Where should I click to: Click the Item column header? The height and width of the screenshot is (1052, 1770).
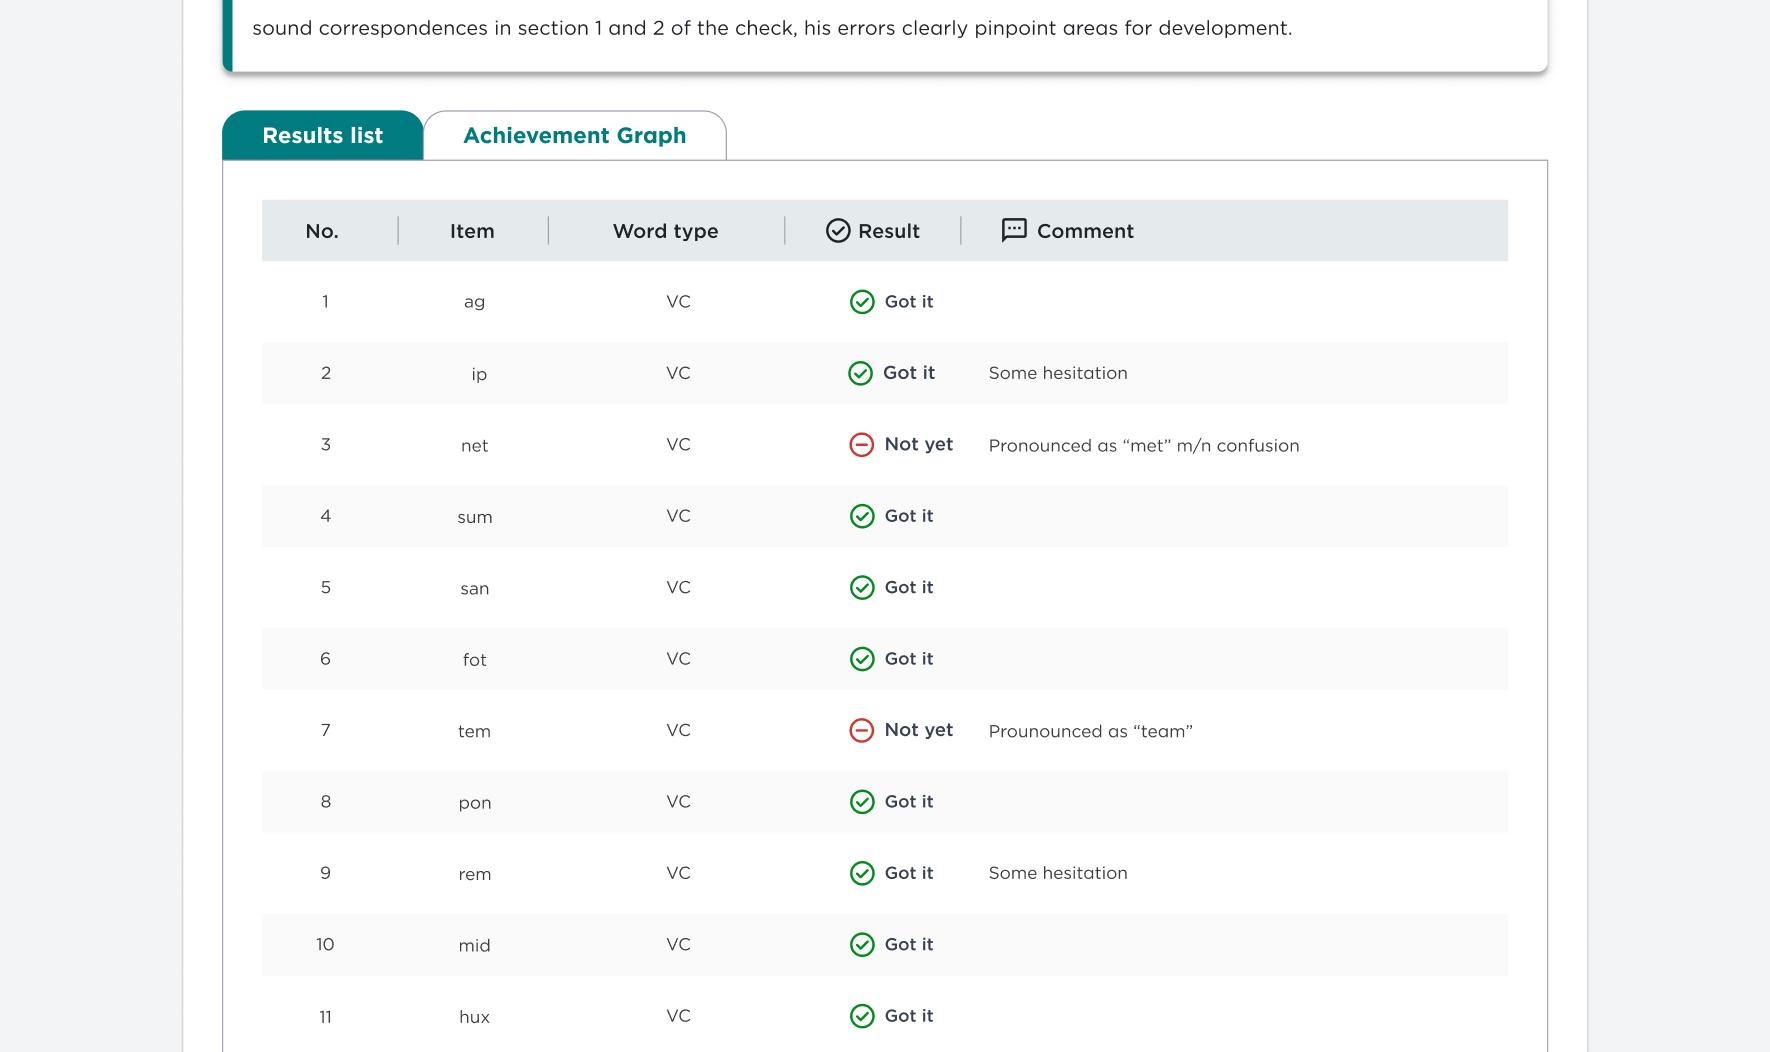tap(472, 231)
